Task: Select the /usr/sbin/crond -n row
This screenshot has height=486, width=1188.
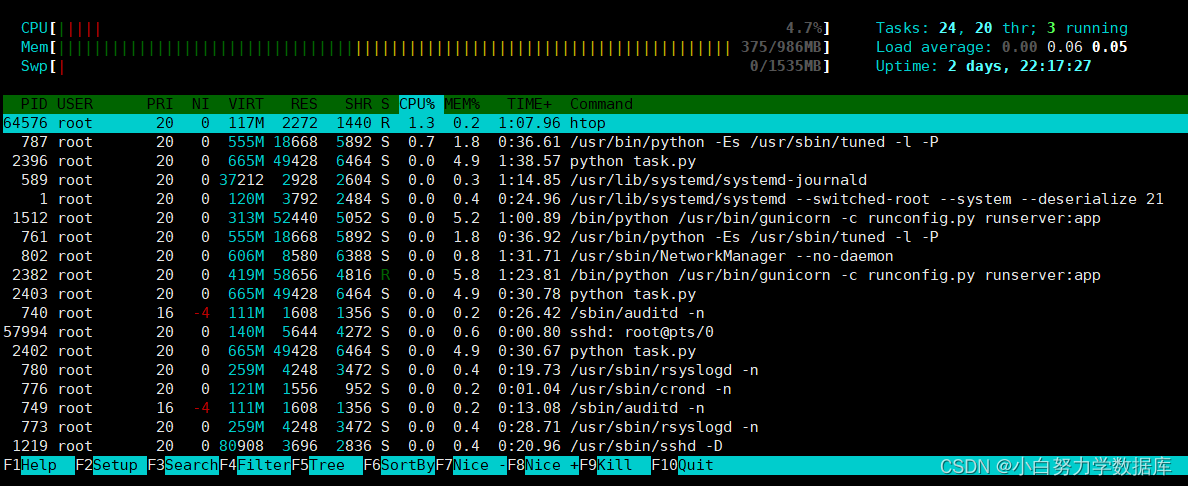Action: tap(594, 389)
